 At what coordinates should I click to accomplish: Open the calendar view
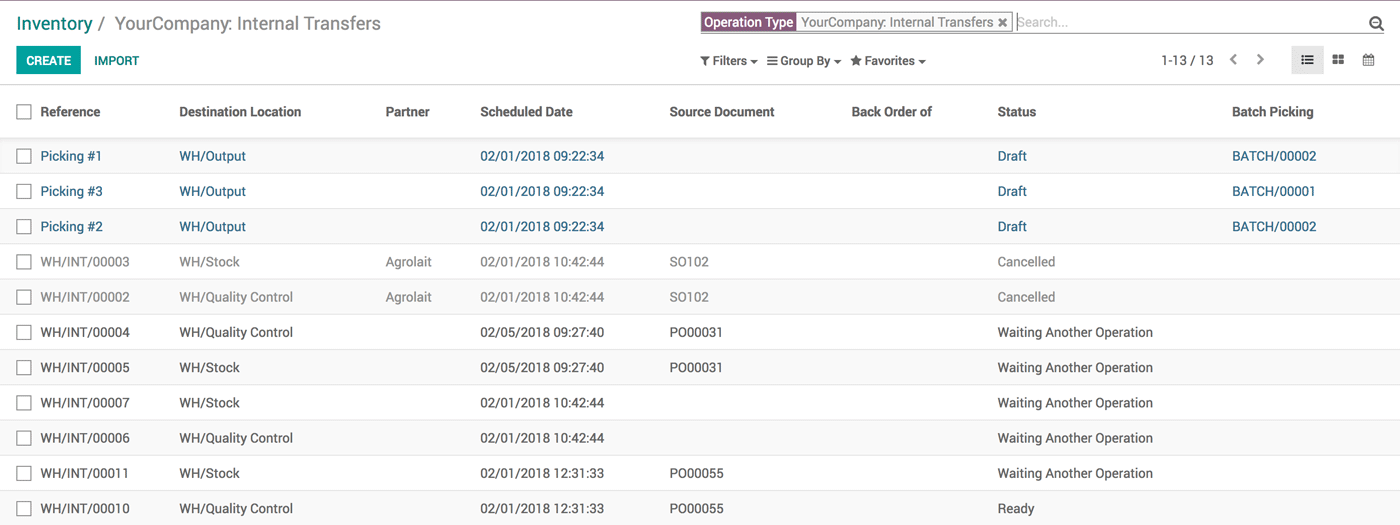pos(1368,61)
